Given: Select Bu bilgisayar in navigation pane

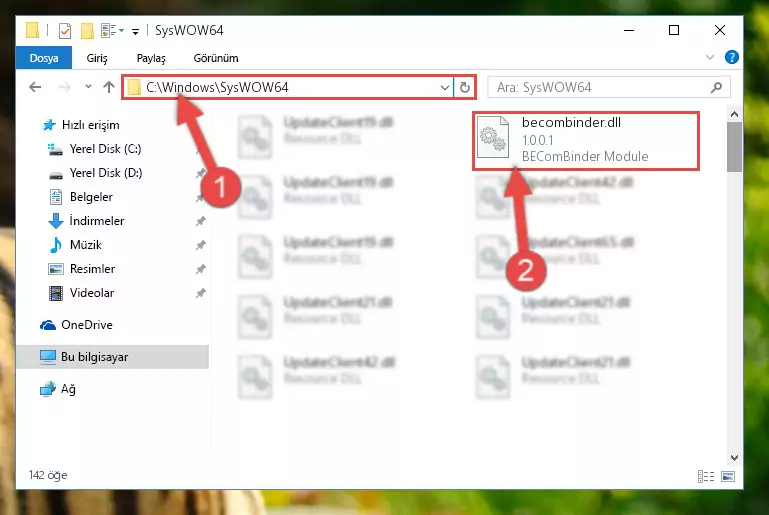Looking at the screenshot, I should click(112, 357).
